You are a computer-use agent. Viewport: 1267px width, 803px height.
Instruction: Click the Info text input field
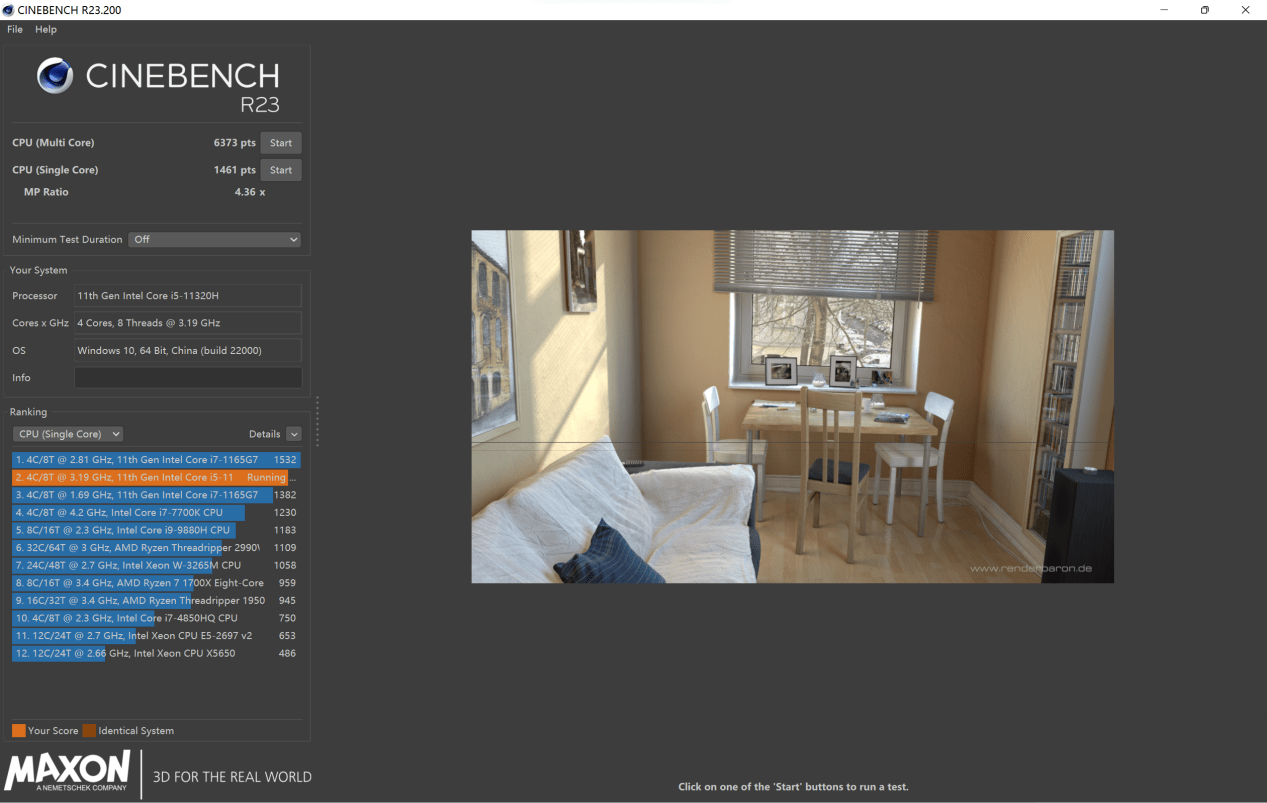pos(188,378)
